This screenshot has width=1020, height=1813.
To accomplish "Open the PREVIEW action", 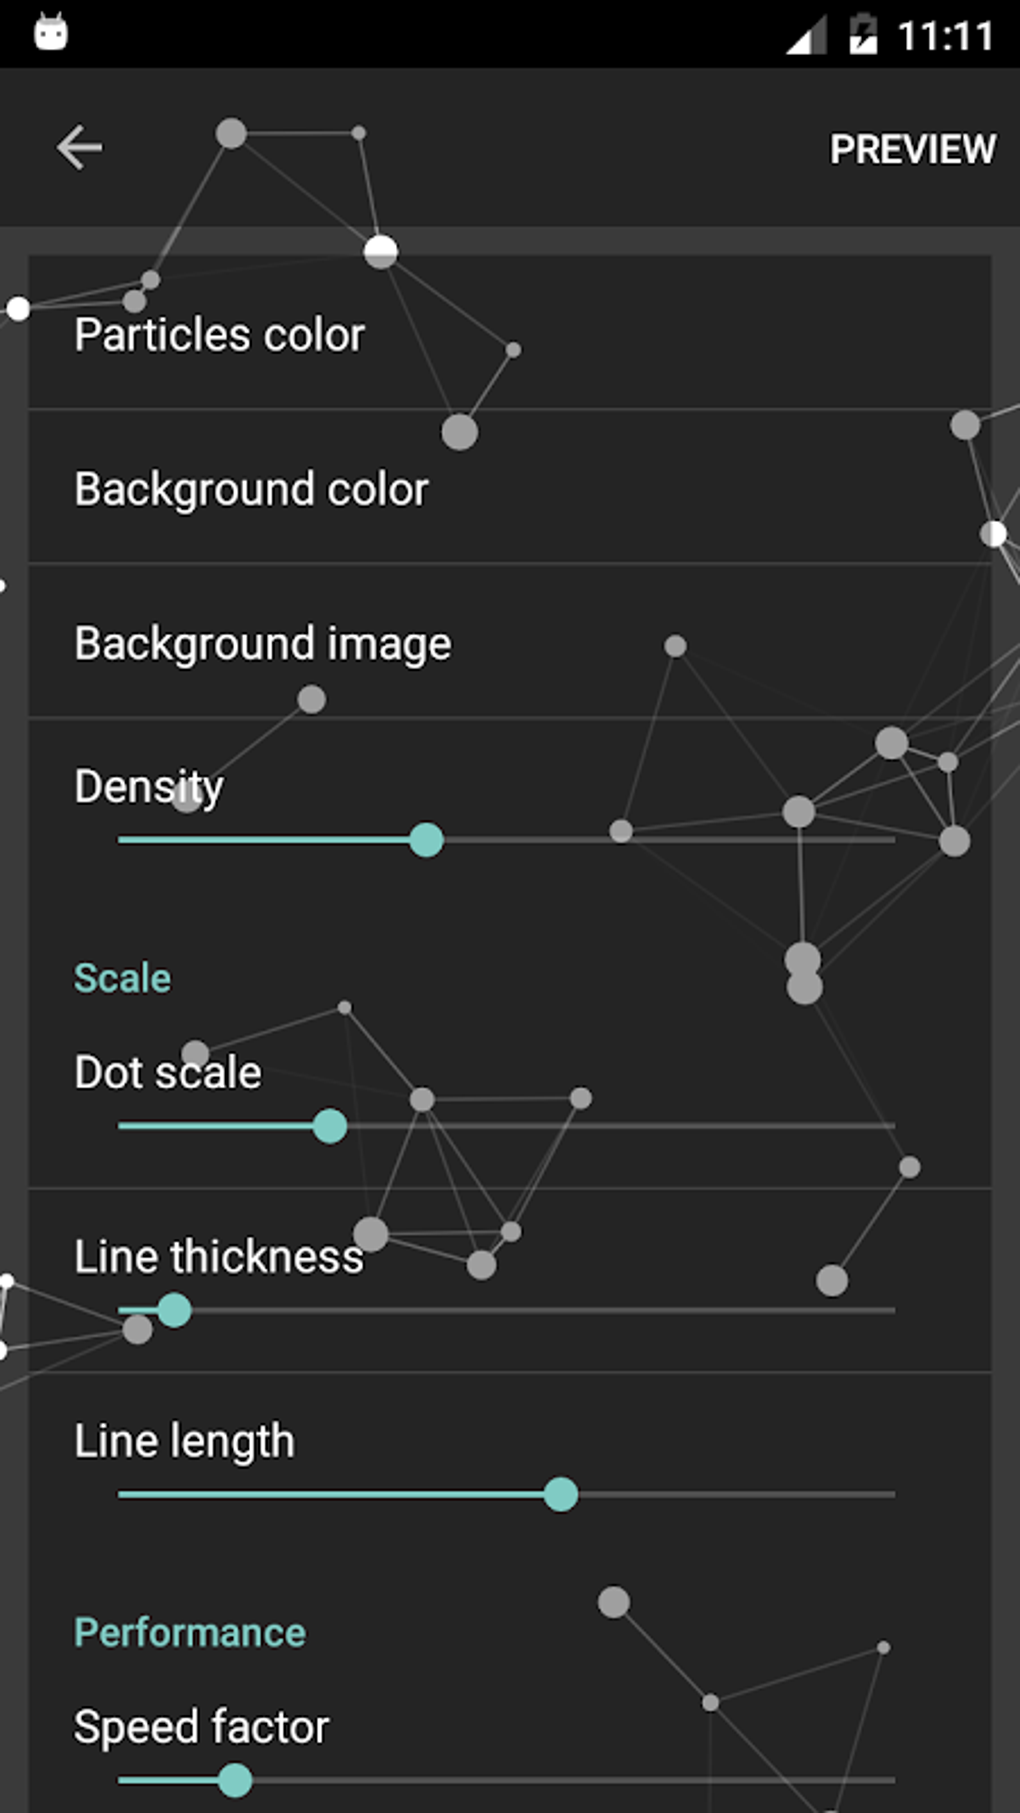I will coord(911,148).
